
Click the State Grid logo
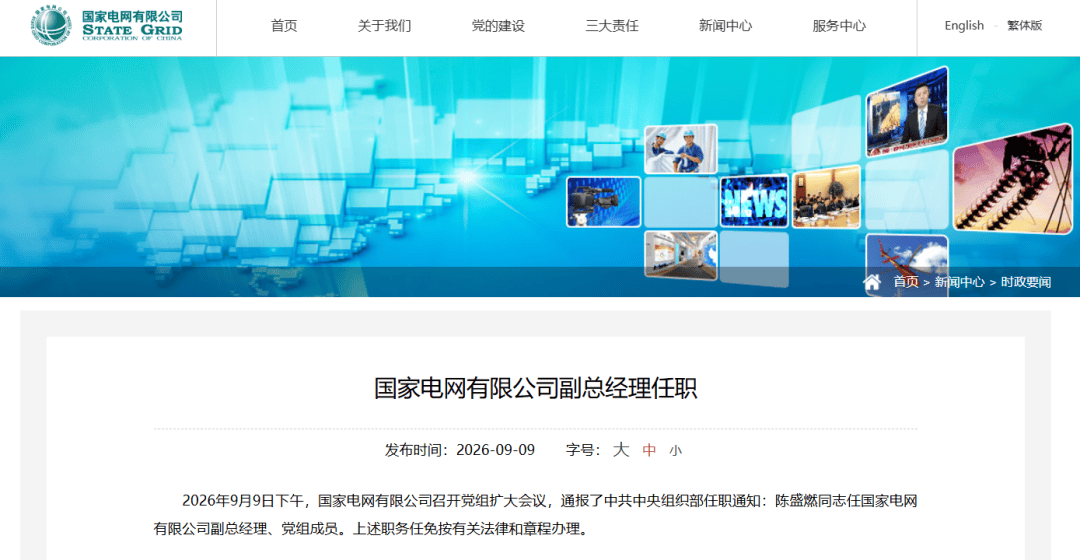click(x=107, y=26)
